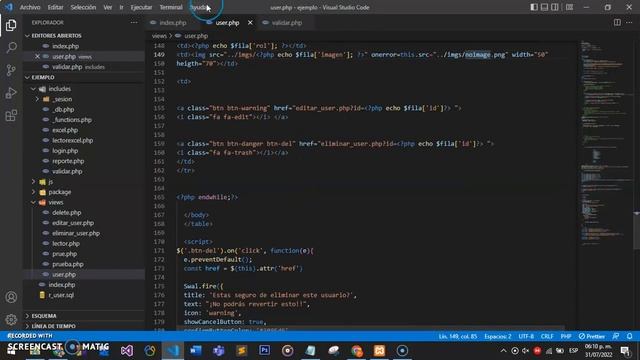Open editar_user.php in views folder
The height and width of the screenshot is (360, 640).
coord(73,223)
